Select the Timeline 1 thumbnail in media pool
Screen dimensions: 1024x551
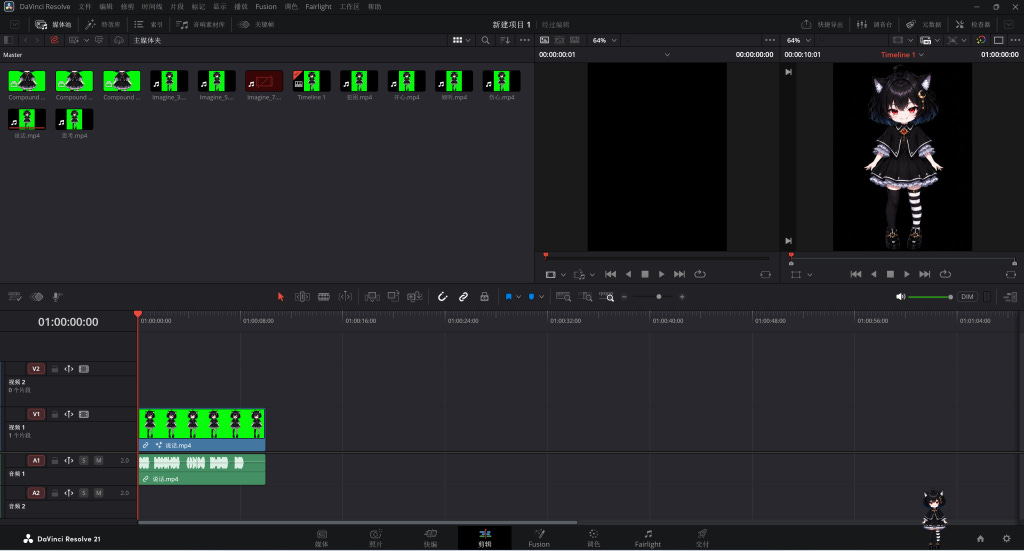(x=312, y=81)
